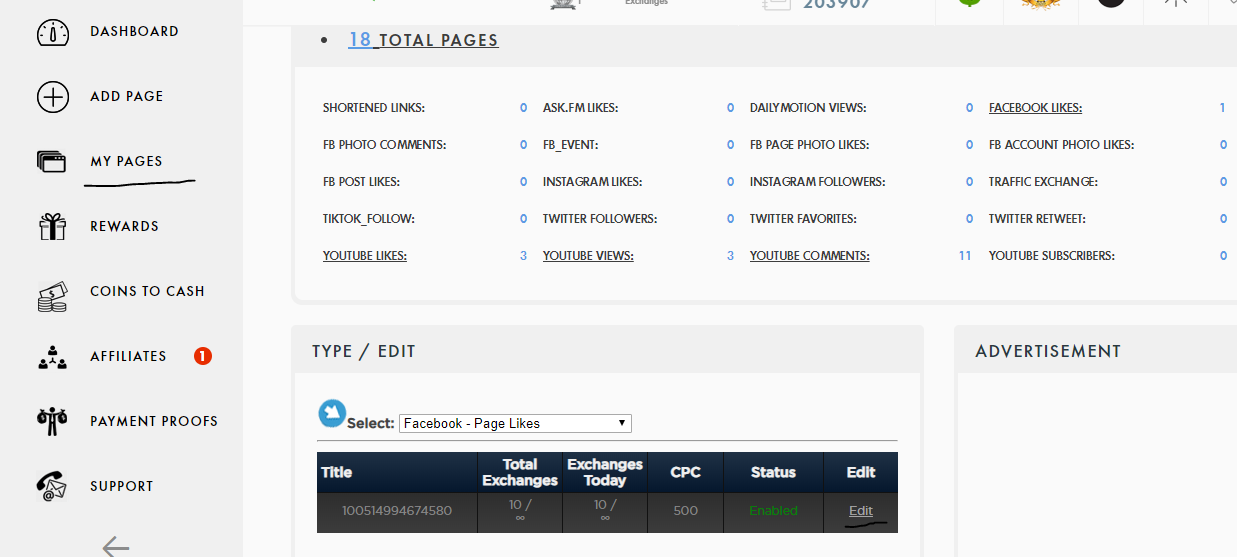Open the Dashboard menu item
Screen dimensions: 1237x557
(134, 32)
